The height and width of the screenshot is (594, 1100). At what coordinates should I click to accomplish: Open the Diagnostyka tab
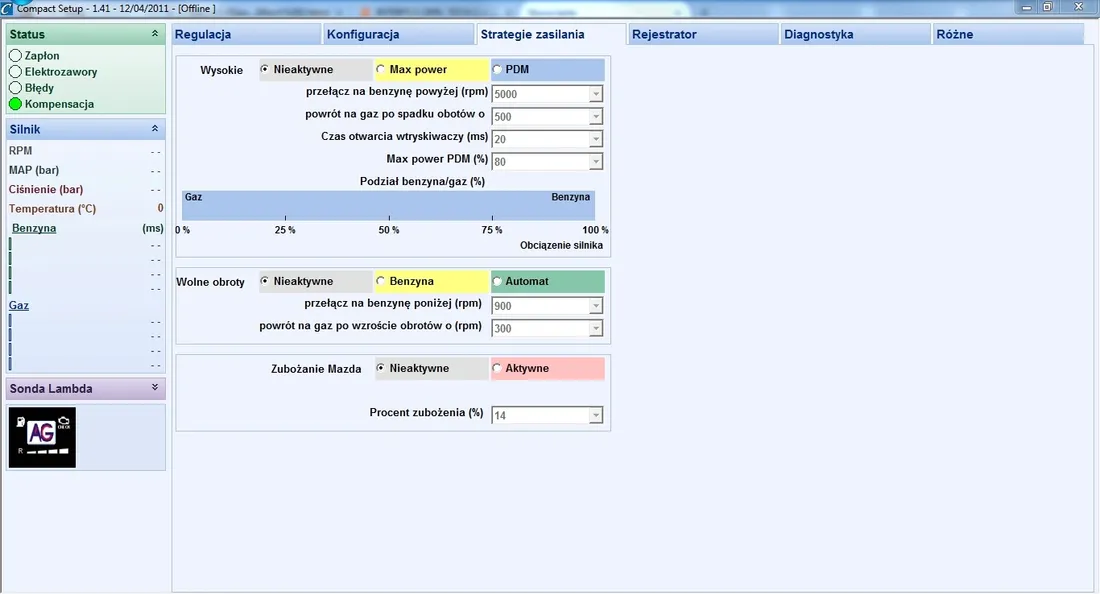click(x=855, y=33)
